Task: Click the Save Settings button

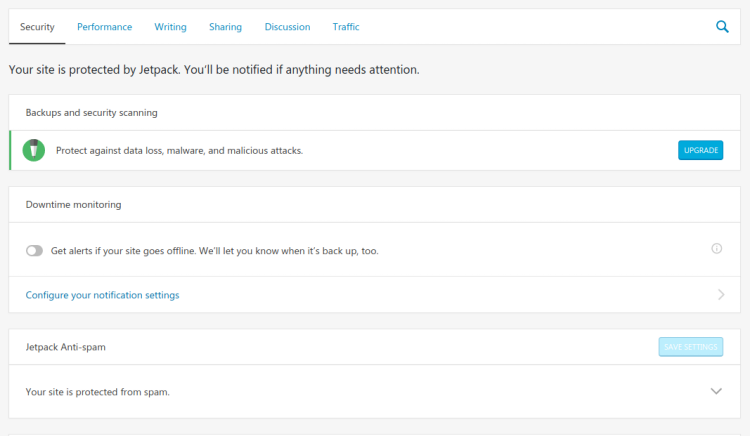Action: (x=690, y=347)
